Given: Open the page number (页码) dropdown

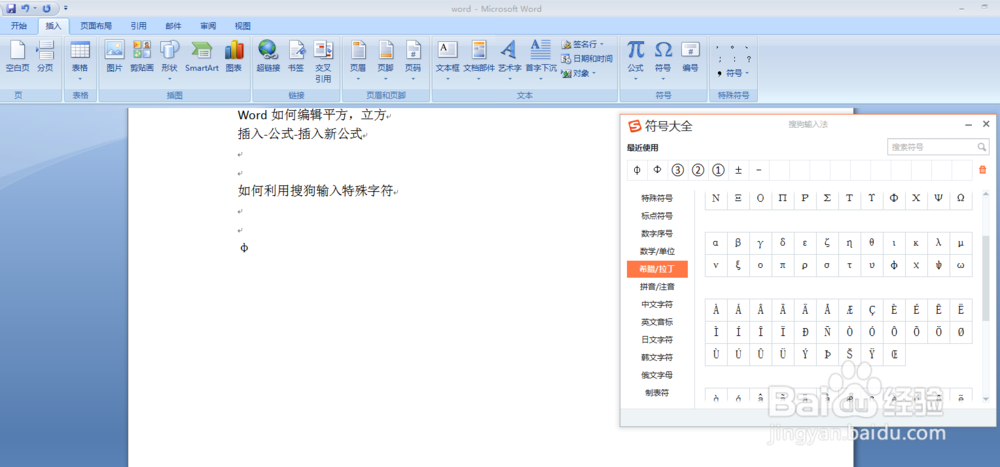Looking at the screenshot, I should [x=413, y=61].
